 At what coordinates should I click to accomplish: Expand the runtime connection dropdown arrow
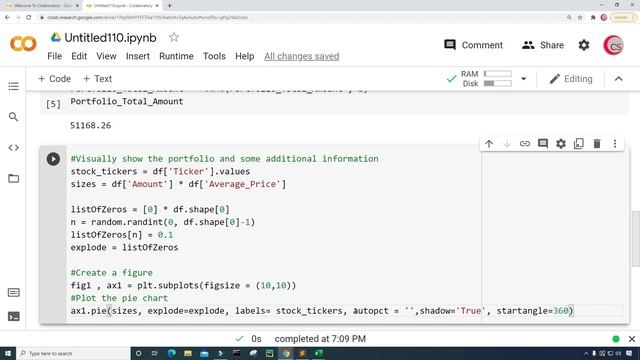click(524, 79)
